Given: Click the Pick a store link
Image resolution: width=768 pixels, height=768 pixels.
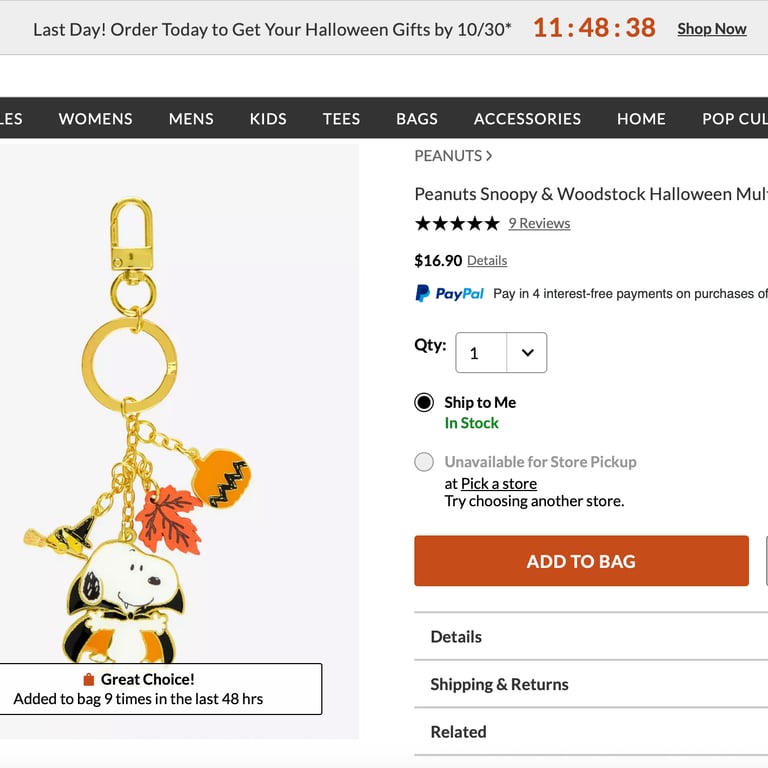Looking at the screenshot, I should pos(499,484).
